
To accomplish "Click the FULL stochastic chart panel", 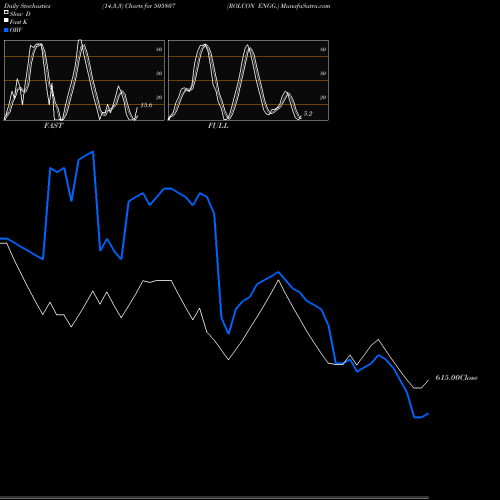I will tap(248, 80).
